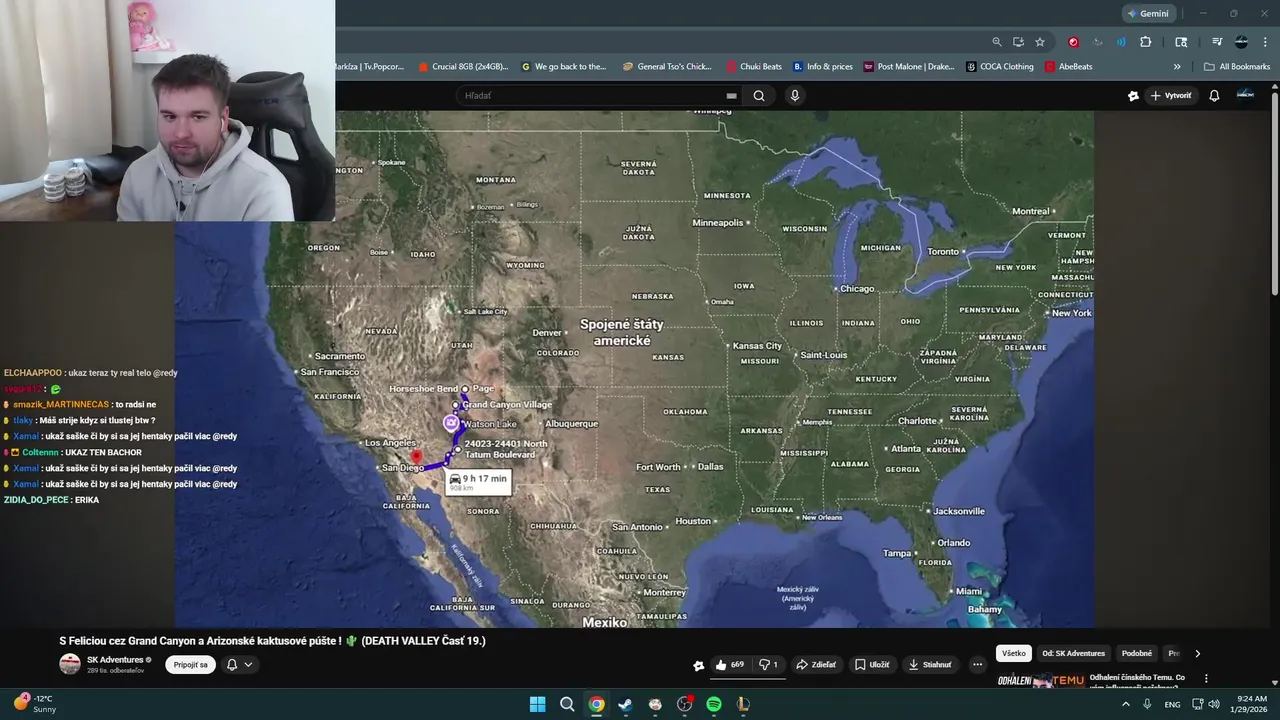This screenshot has height=720, width=1280.
Task: Open the 'We go back to the...' bookmark
Action: coord(564,67)
